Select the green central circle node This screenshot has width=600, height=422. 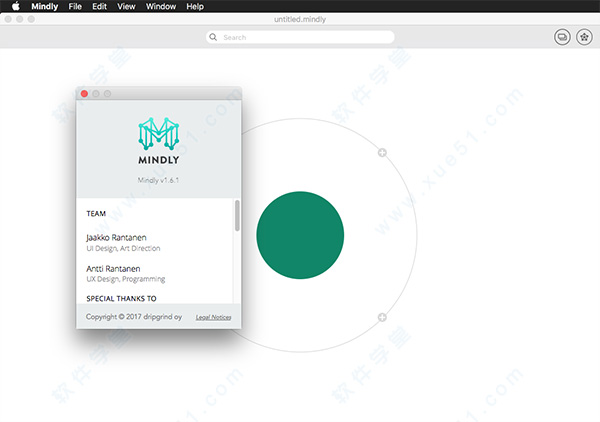coord(300,235)
